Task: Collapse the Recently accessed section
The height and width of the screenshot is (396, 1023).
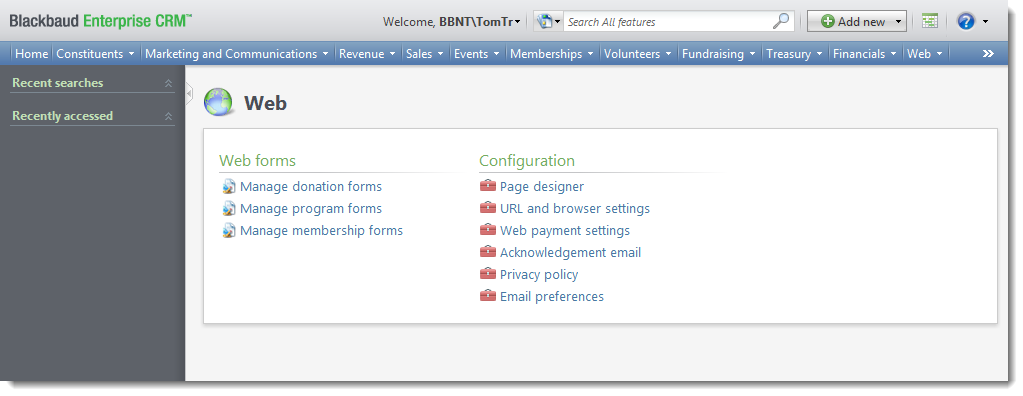Action: [168, 116]
